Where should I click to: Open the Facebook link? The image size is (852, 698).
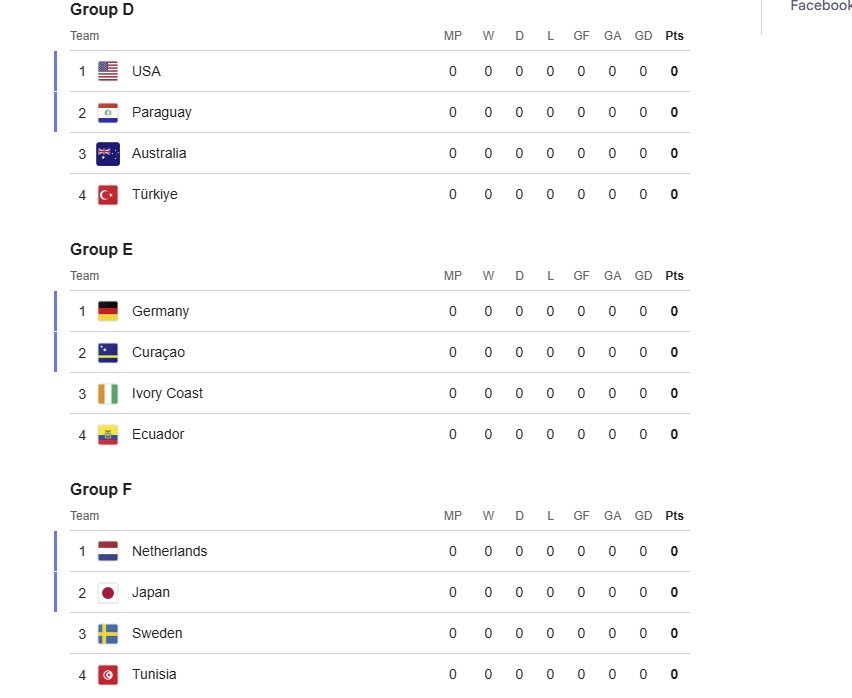point(820,6)
